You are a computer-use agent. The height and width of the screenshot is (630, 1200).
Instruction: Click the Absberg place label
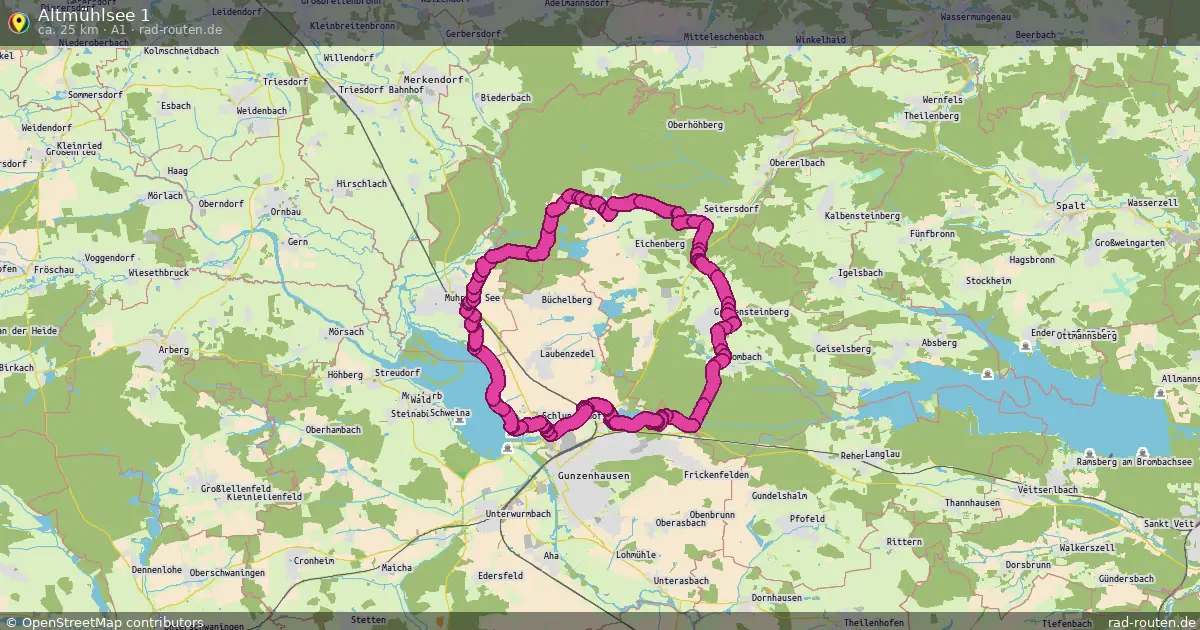point(939,342)
